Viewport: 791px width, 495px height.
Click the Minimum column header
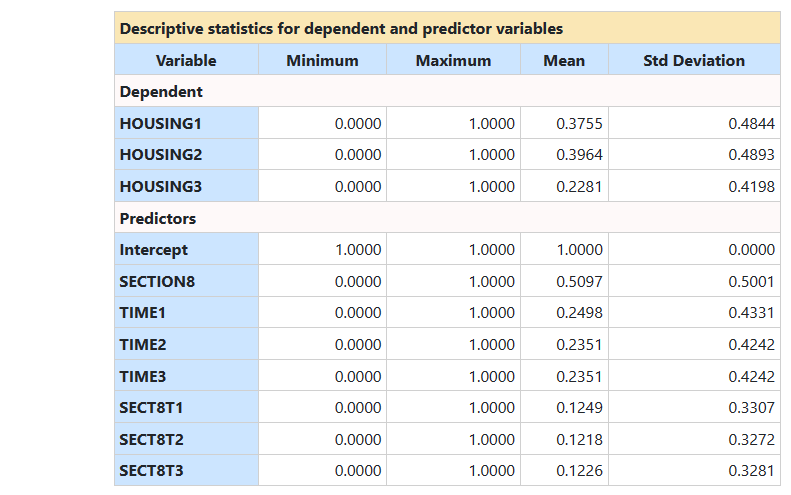(322, 60)
